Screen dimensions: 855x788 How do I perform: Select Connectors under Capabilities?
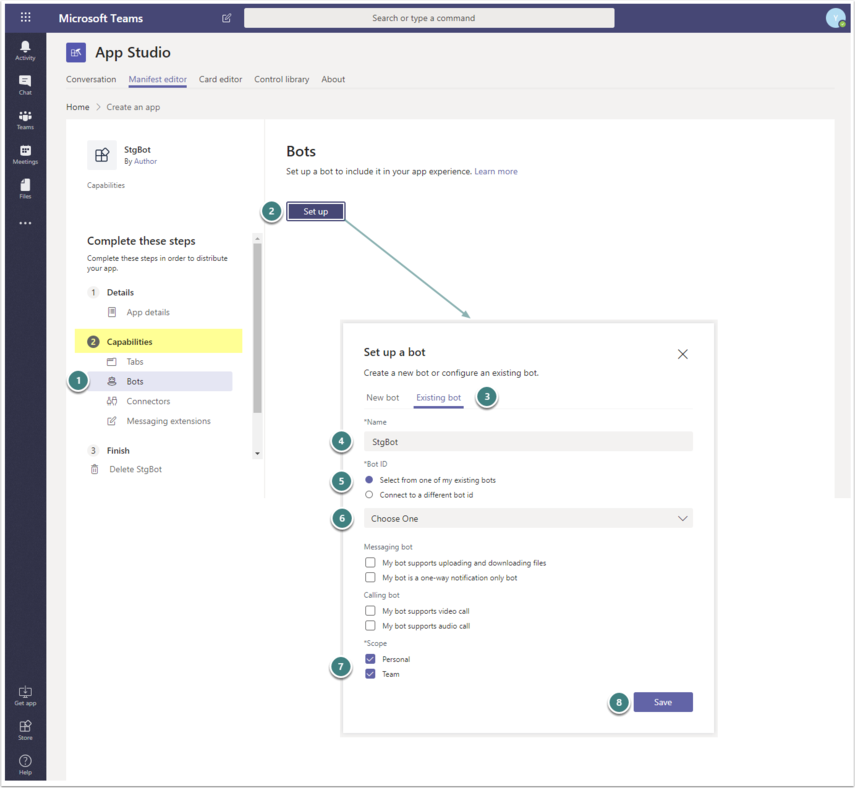coord(148,401)
